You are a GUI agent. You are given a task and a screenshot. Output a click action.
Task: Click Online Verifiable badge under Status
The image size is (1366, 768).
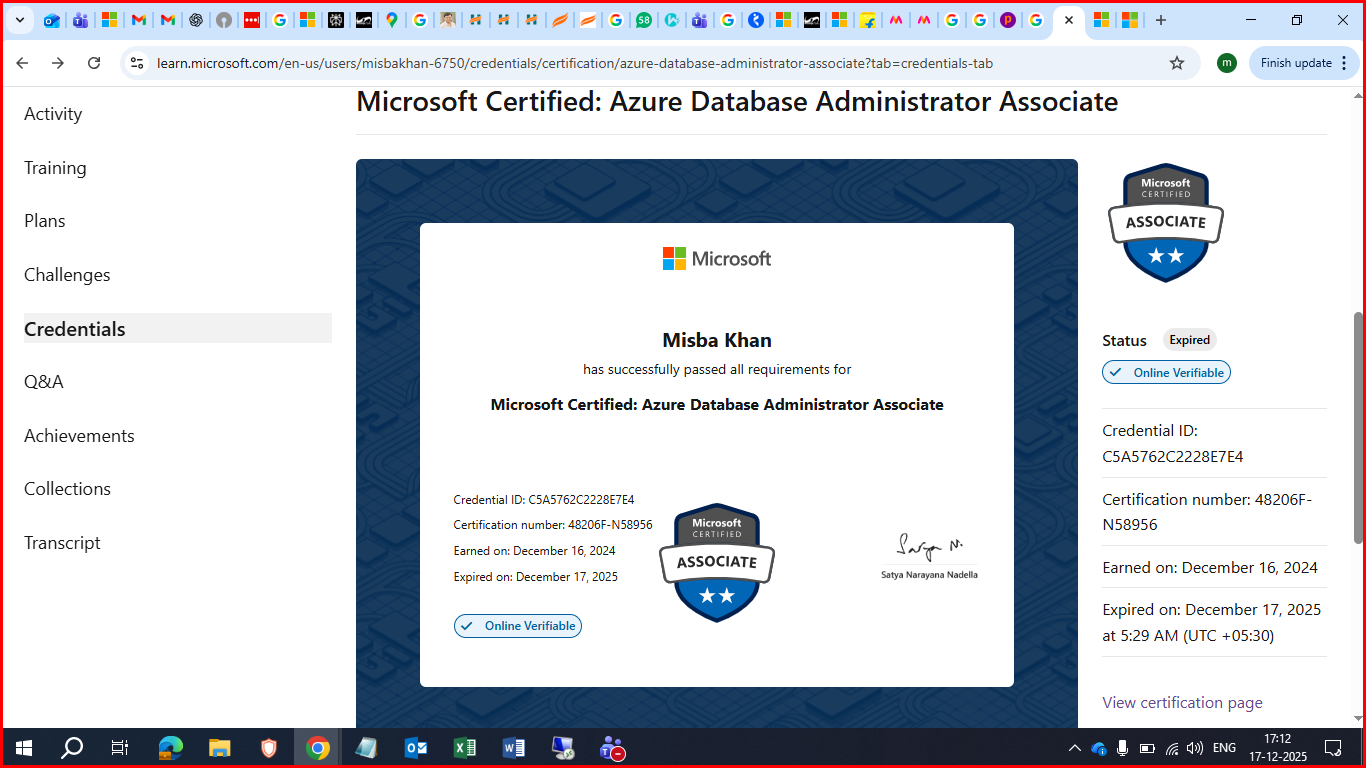pyautogui.click(x=1166, y=372)
